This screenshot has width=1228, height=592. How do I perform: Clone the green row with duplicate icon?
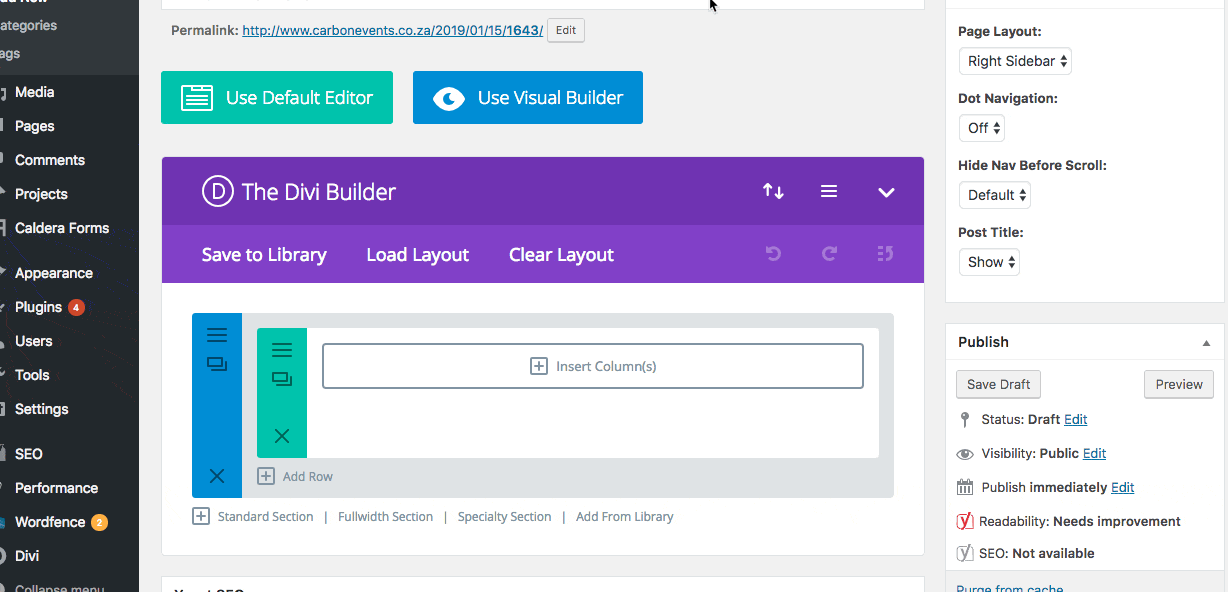click(x=282, y=380)
